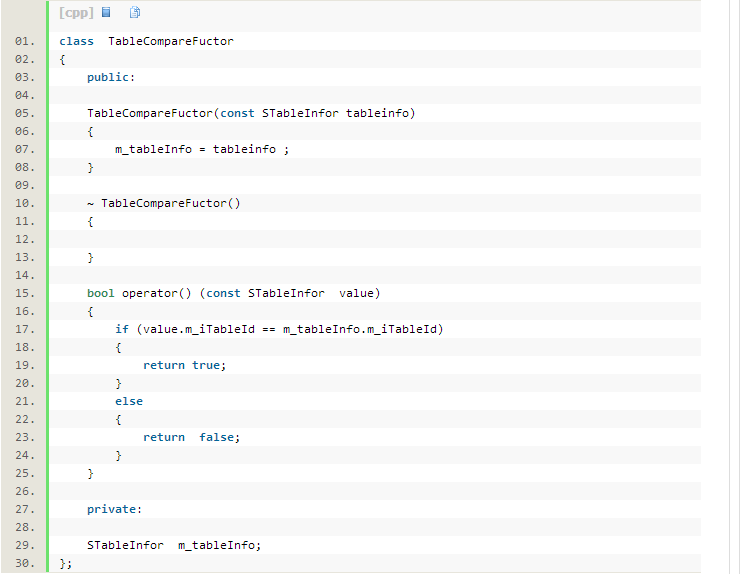Click 'bool operator() (const STableInfor value)'
The height and width of the screenshot is (574, 745).
pos(233,294)
